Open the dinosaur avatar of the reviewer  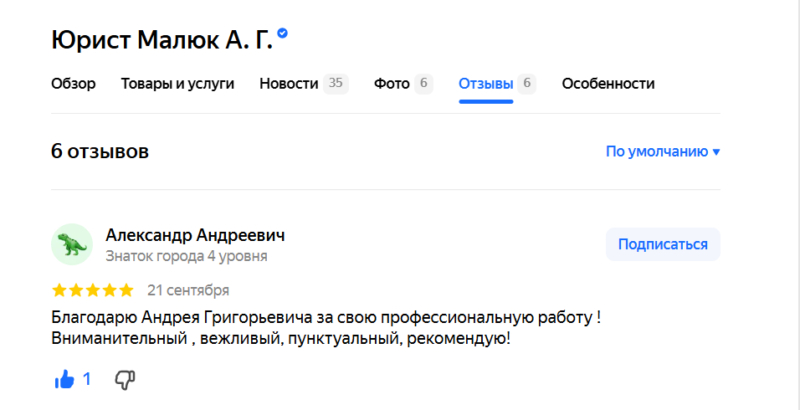(x=71, y=244)
